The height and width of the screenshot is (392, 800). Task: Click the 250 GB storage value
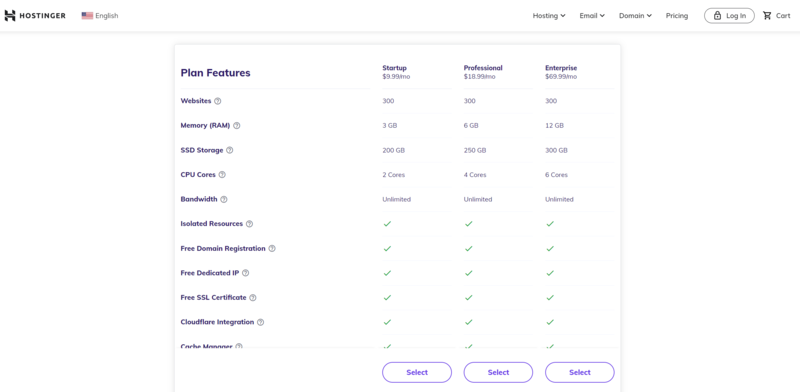[475, 150]
